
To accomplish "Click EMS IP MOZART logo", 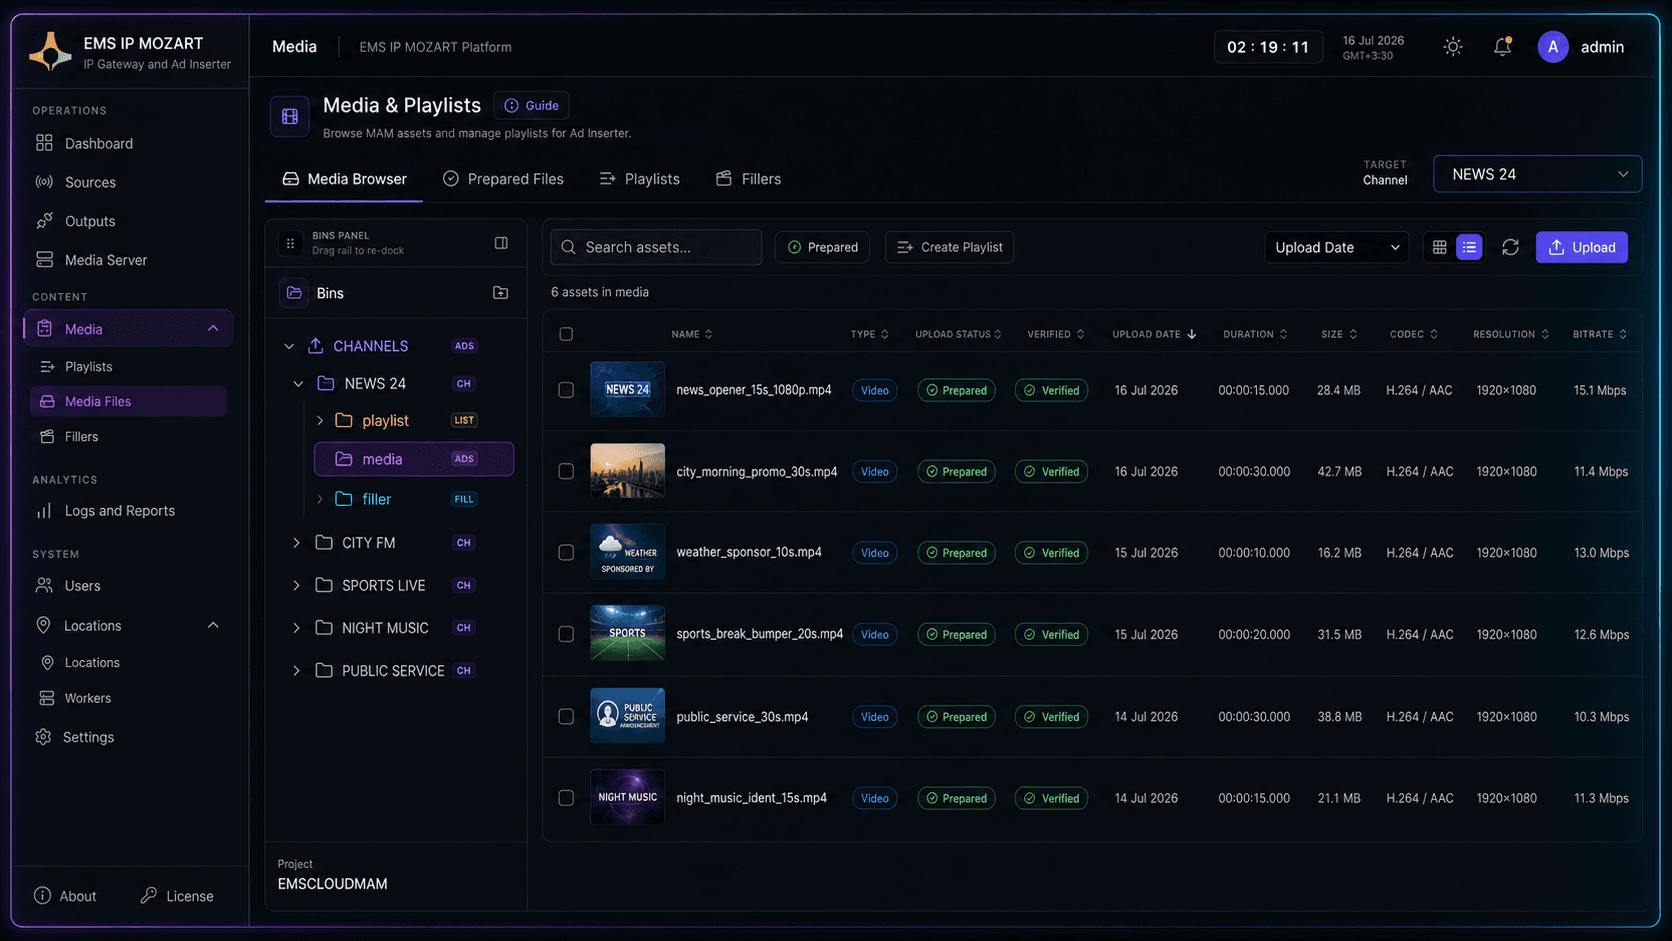I will pyautogui.click(x=50, y=51).
